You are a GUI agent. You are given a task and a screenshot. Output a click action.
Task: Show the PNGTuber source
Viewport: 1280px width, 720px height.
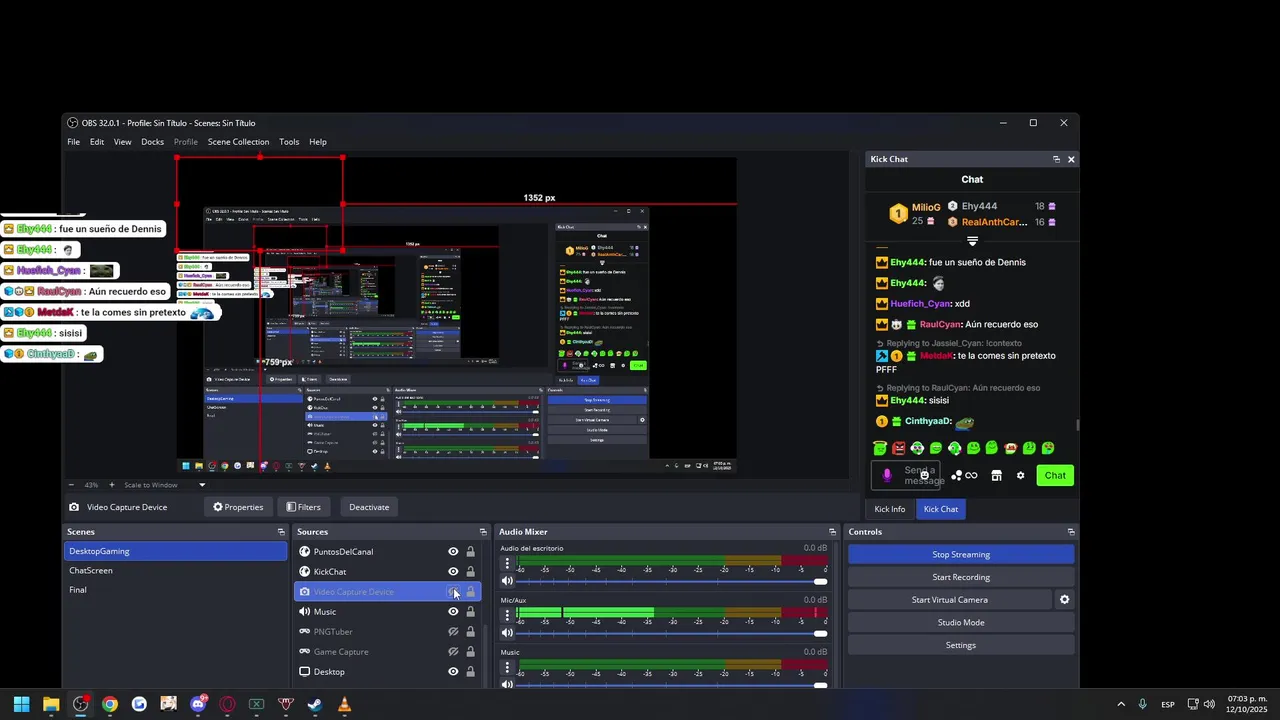[x=453, y=632]
